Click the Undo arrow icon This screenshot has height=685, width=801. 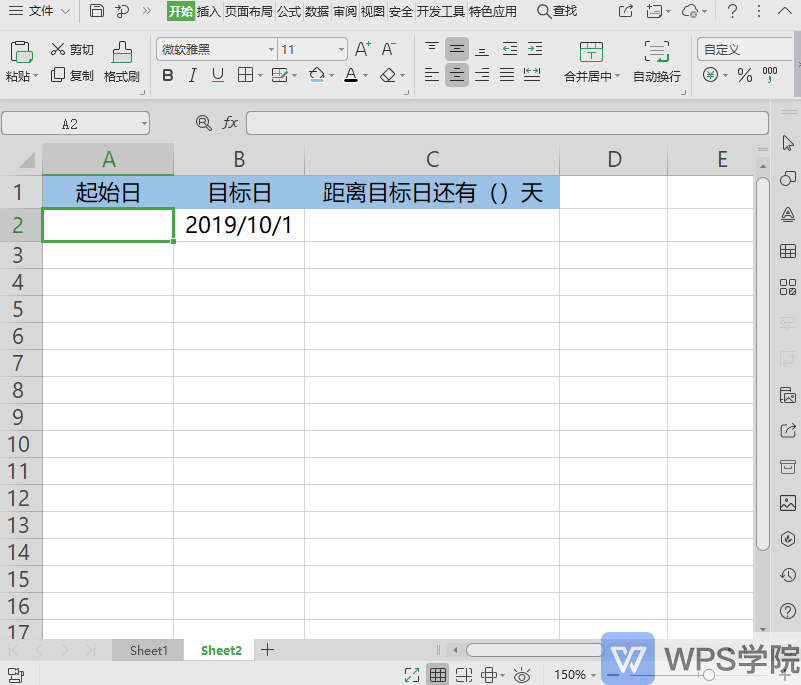[x=122, y=11]
